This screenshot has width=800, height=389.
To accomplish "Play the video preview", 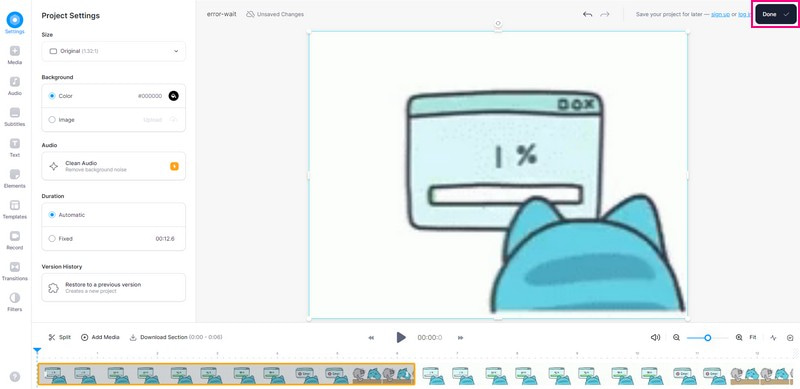I will [x=401, y=337].
